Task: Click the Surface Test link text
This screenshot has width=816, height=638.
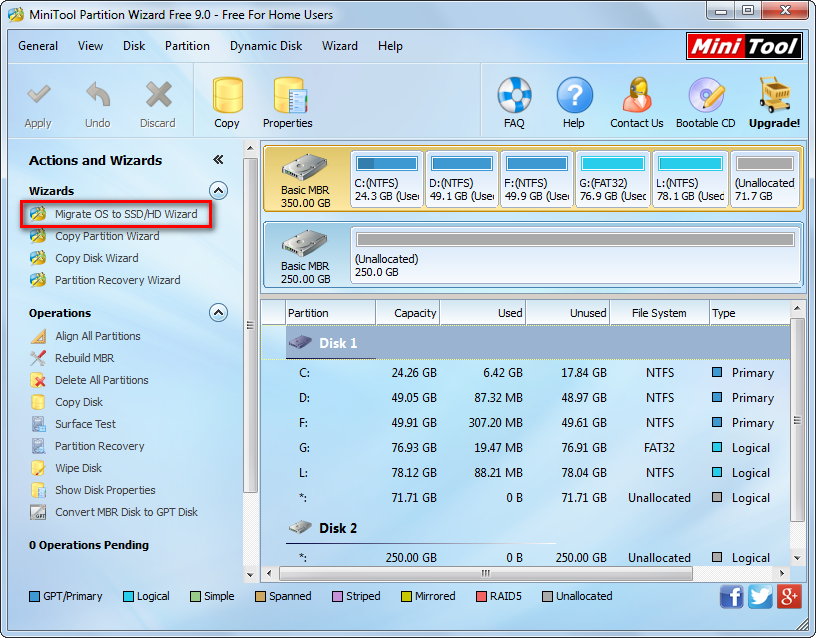Action: (85, 424)
